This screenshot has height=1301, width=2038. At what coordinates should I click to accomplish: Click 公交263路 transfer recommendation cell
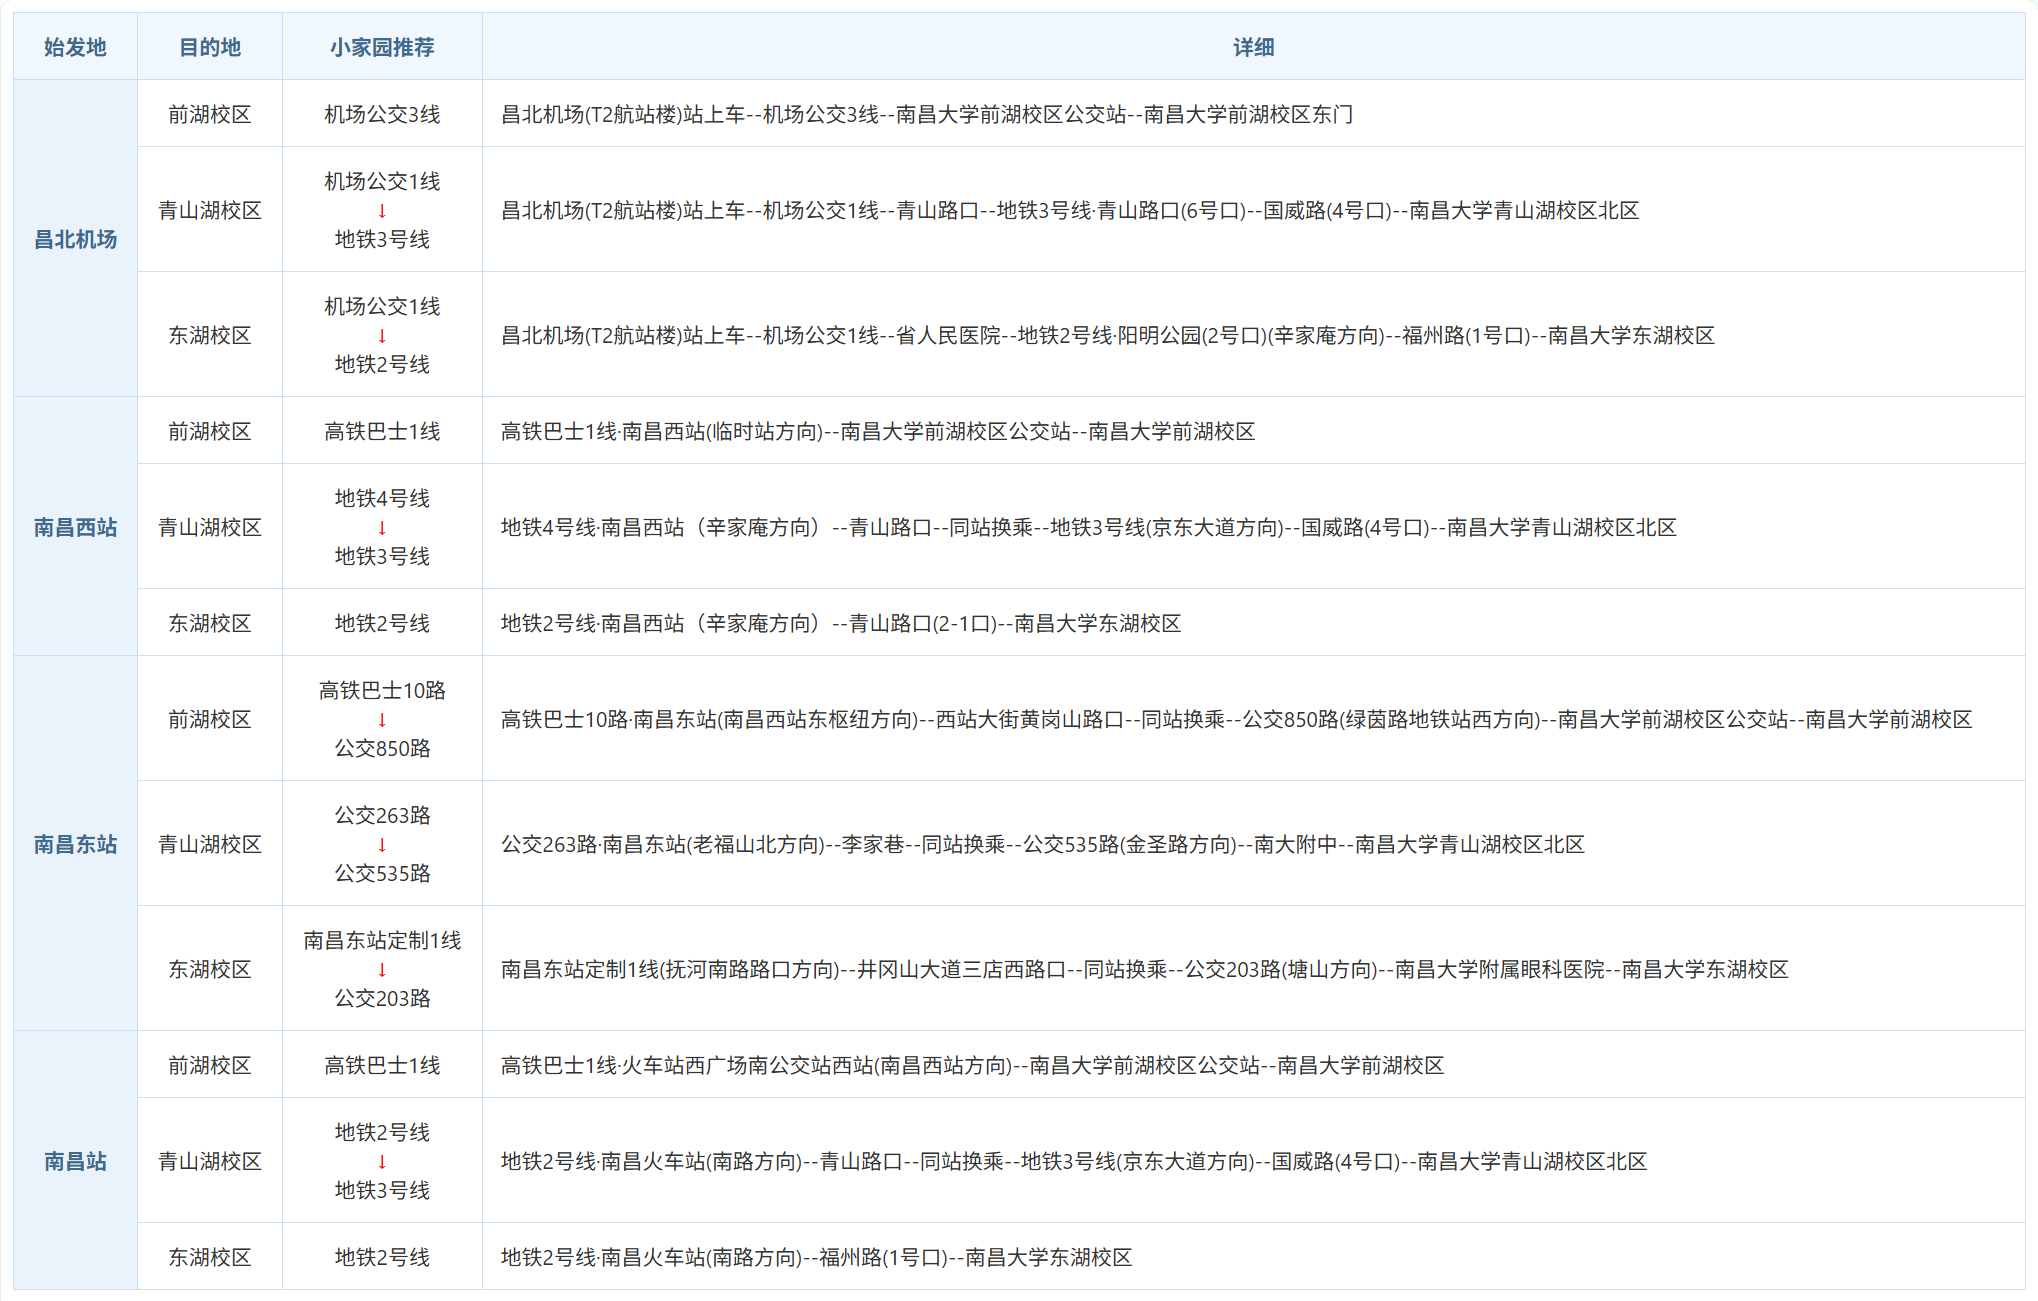382,844
